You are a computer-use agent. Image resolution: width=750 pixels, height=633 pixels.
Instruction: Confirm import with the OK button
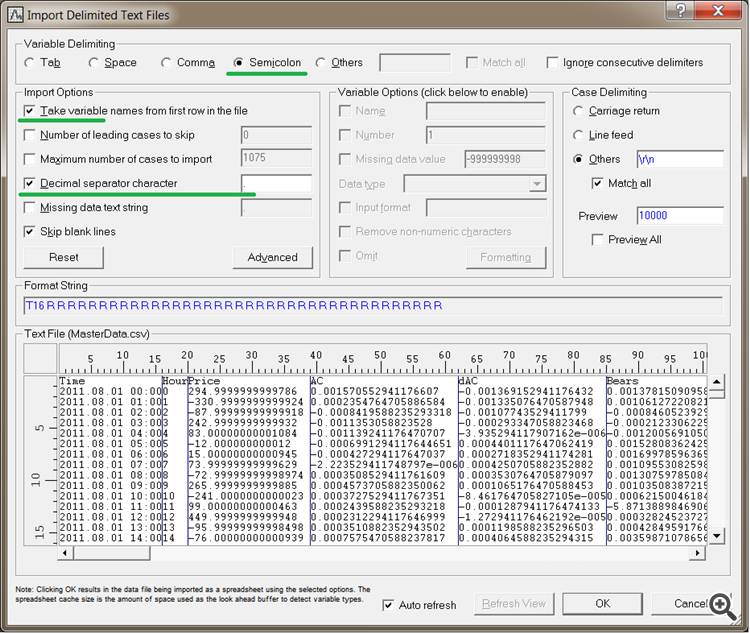602,604
